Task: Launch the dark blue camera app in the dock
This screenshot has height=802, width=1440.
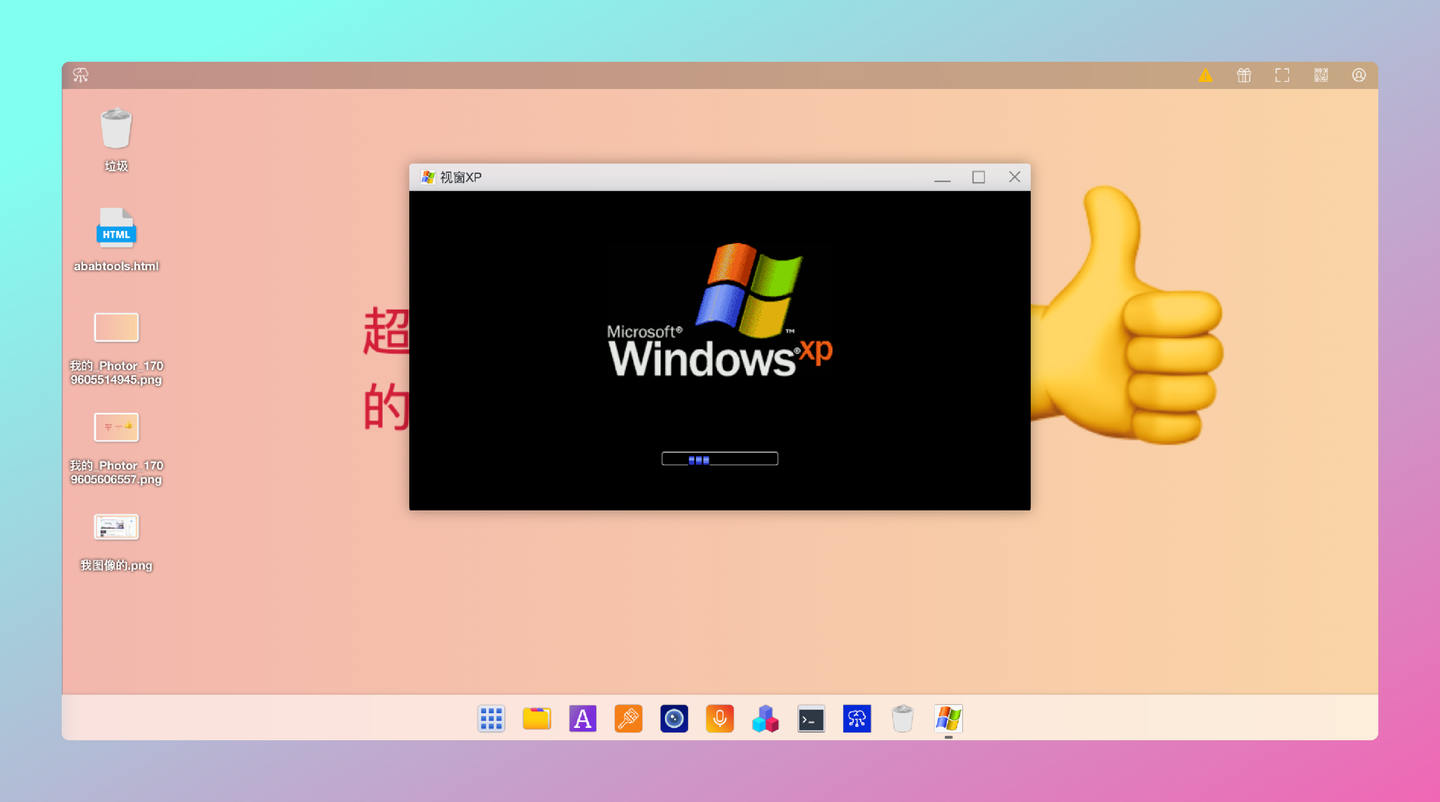Action: (x=673, y=718)
